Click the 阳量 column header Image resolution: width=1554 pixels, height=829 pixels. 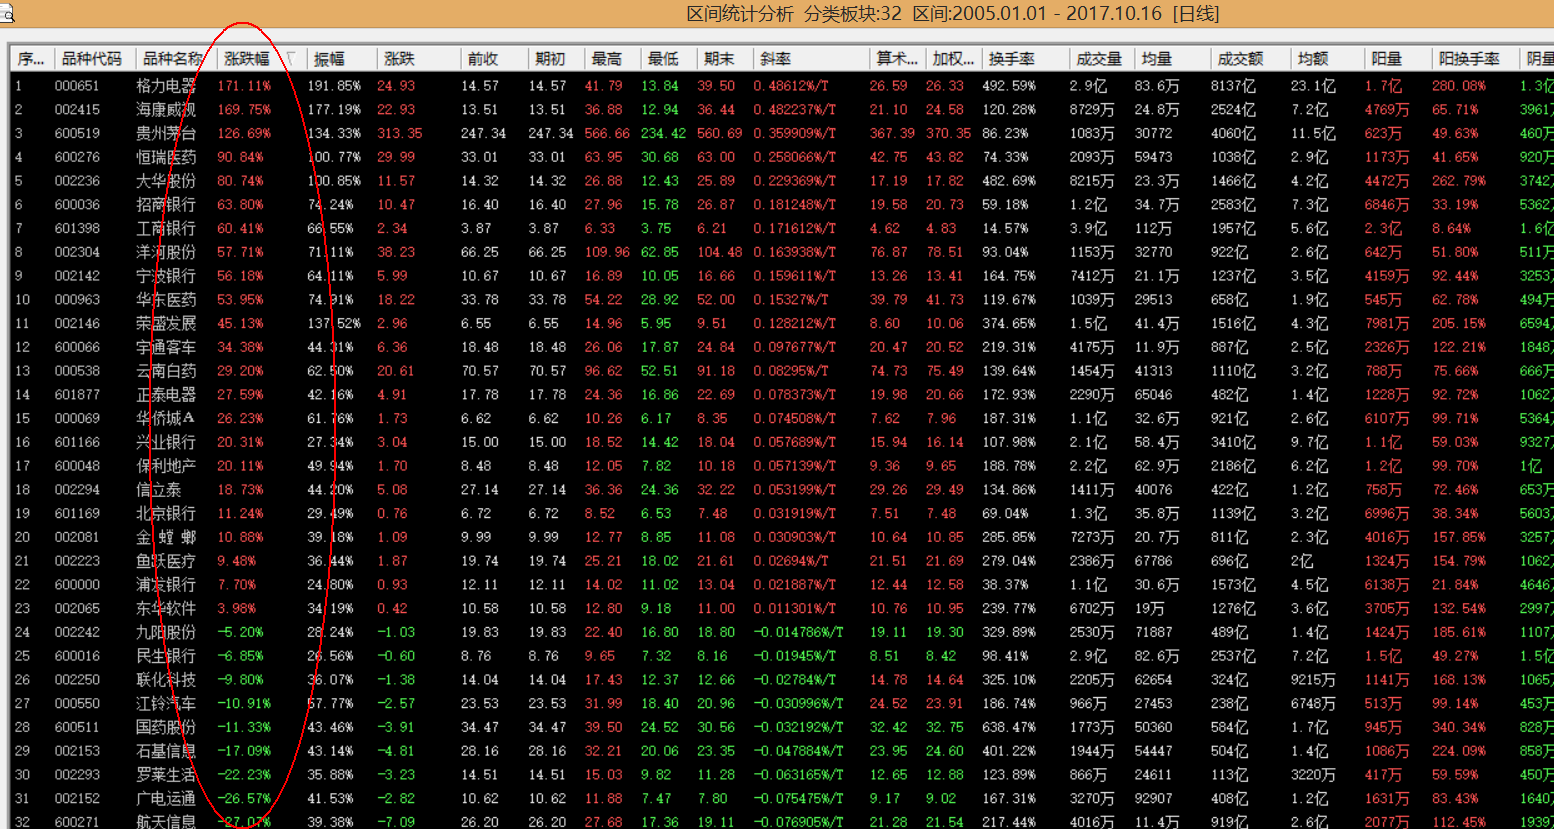1387,59
